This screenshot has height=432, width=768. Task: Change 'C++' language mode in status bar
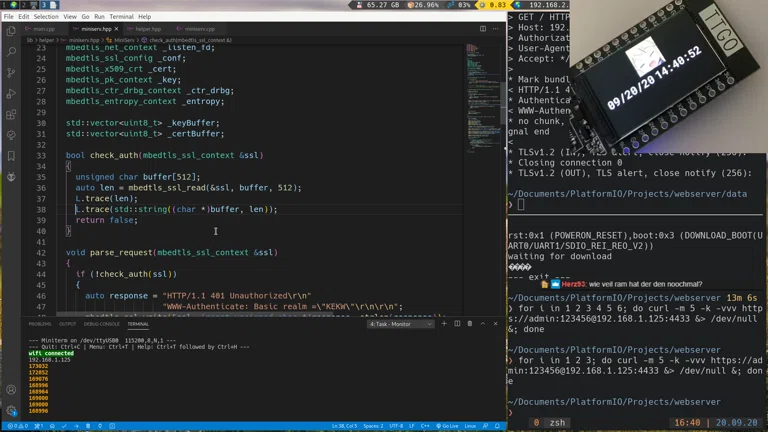(x=425, y=426)
